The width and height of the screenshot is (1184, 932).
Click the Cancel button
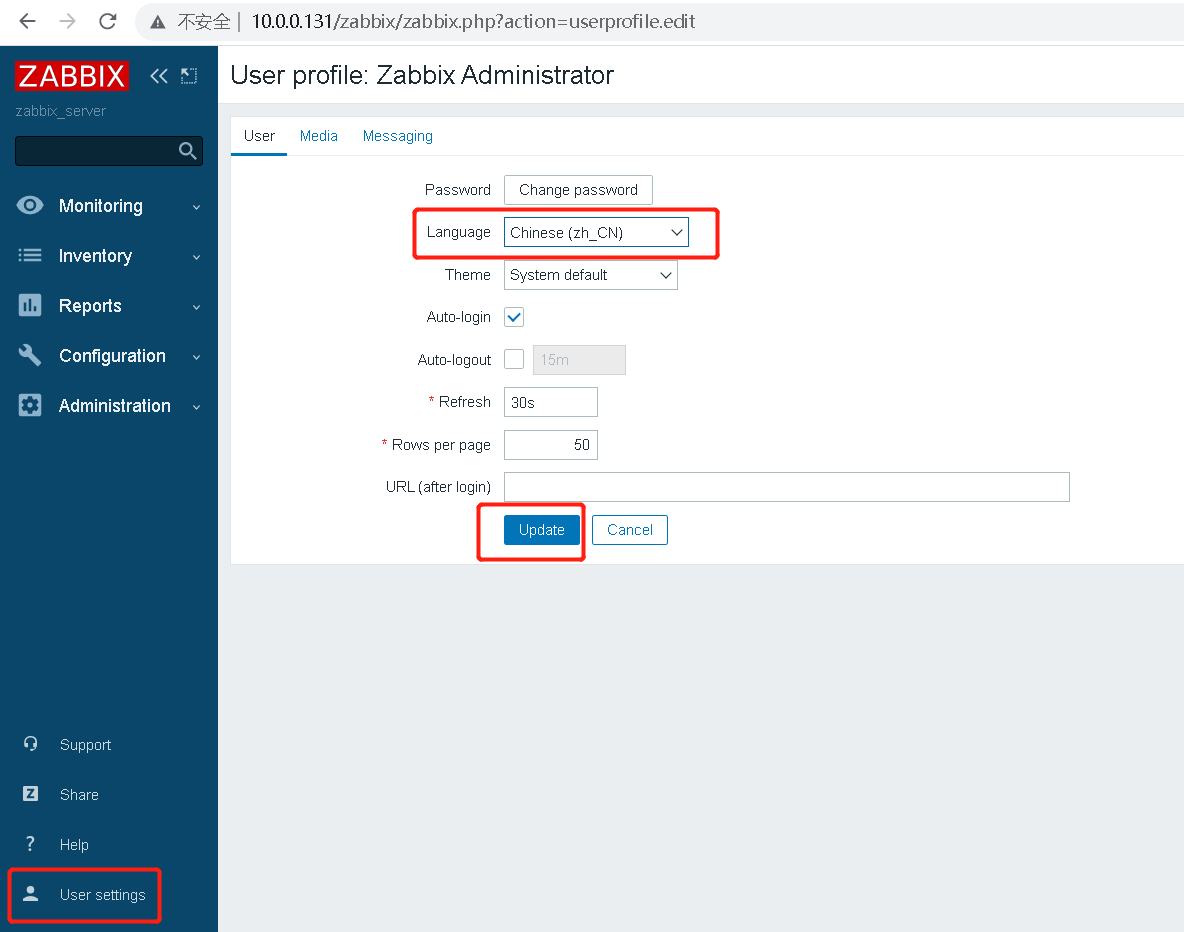coord(630,529)
